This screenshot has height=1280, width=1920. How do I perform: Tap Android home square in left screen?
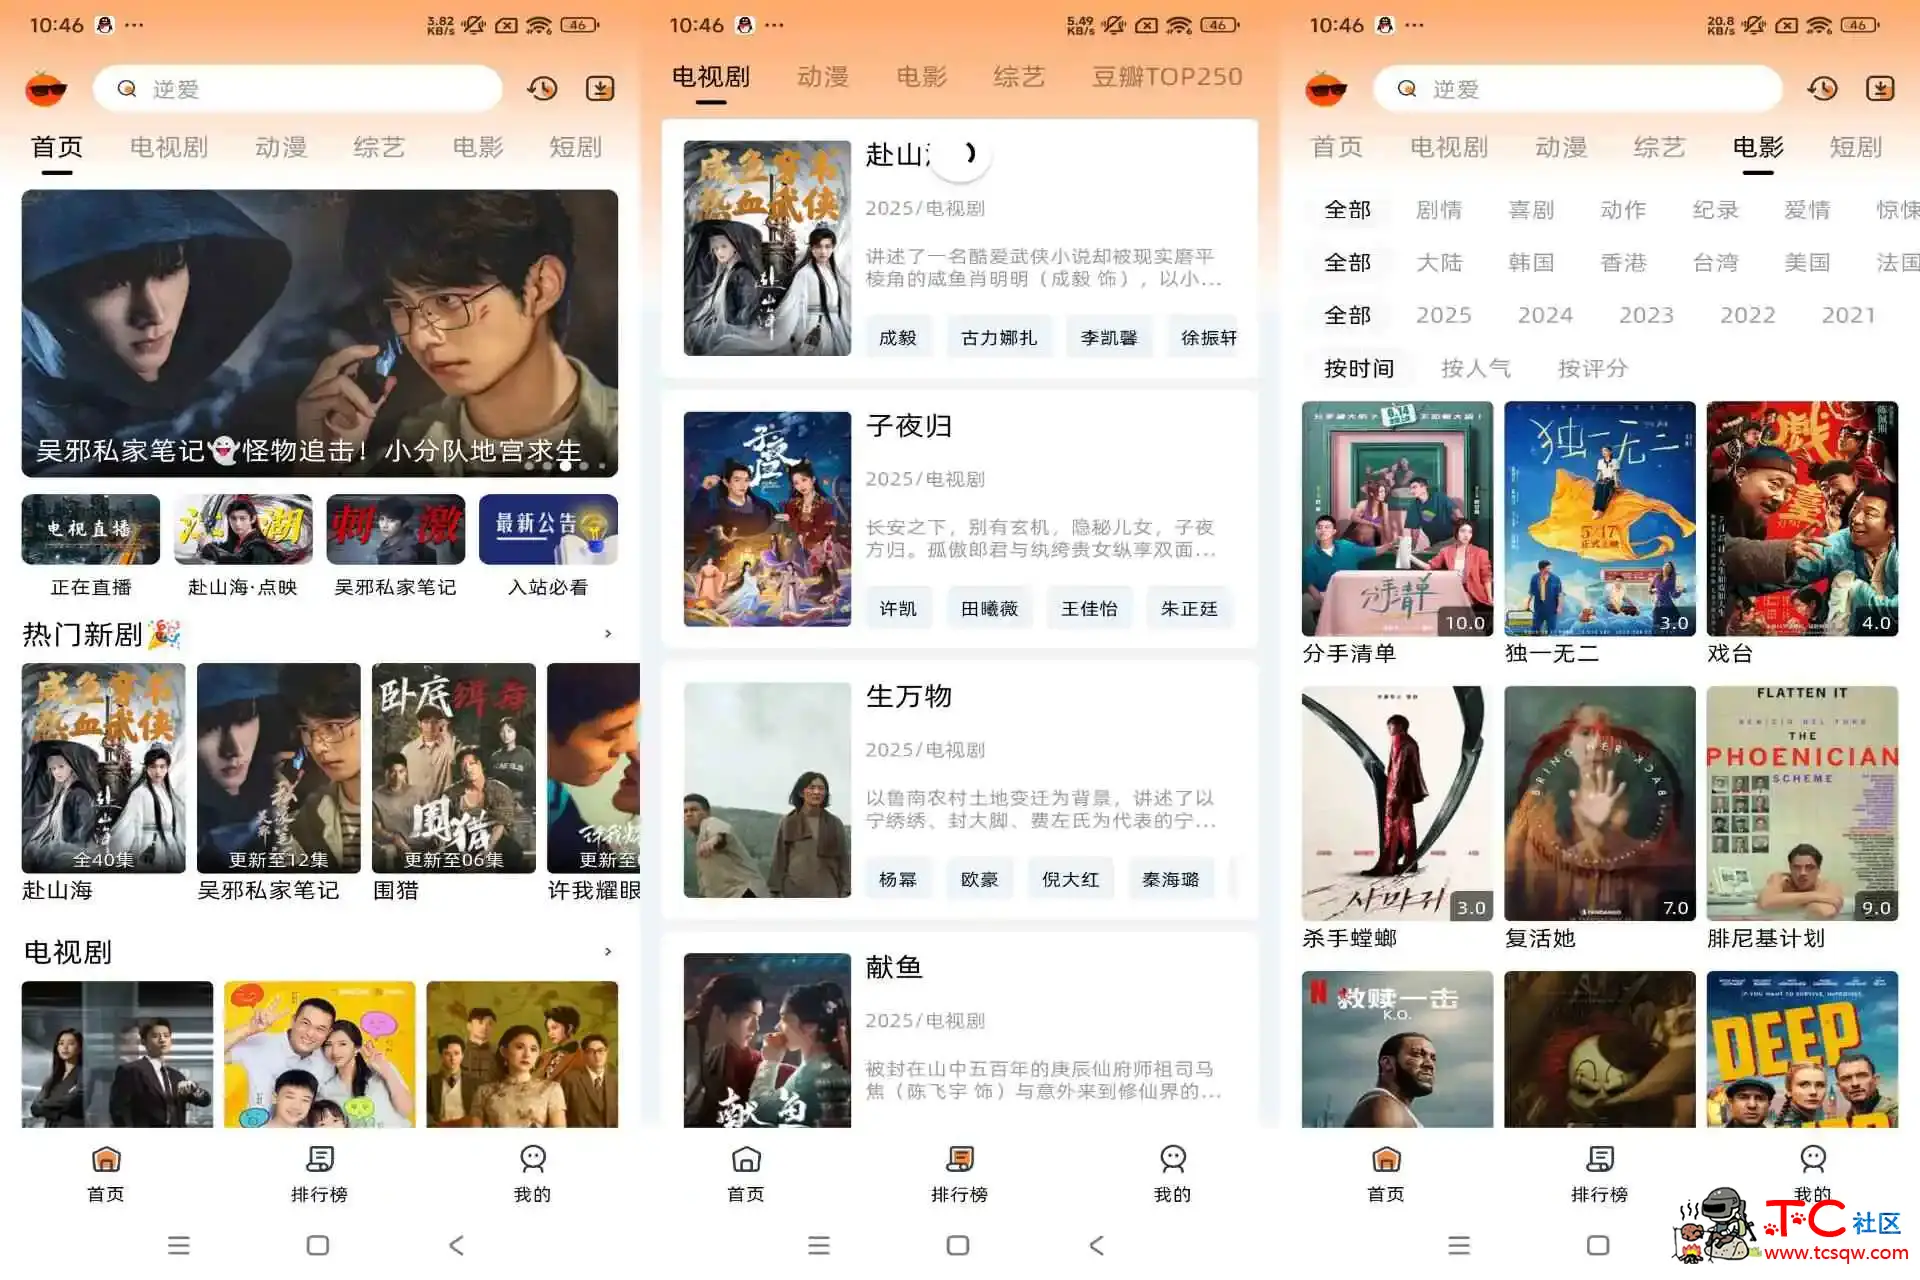[x=318, y=1245]
